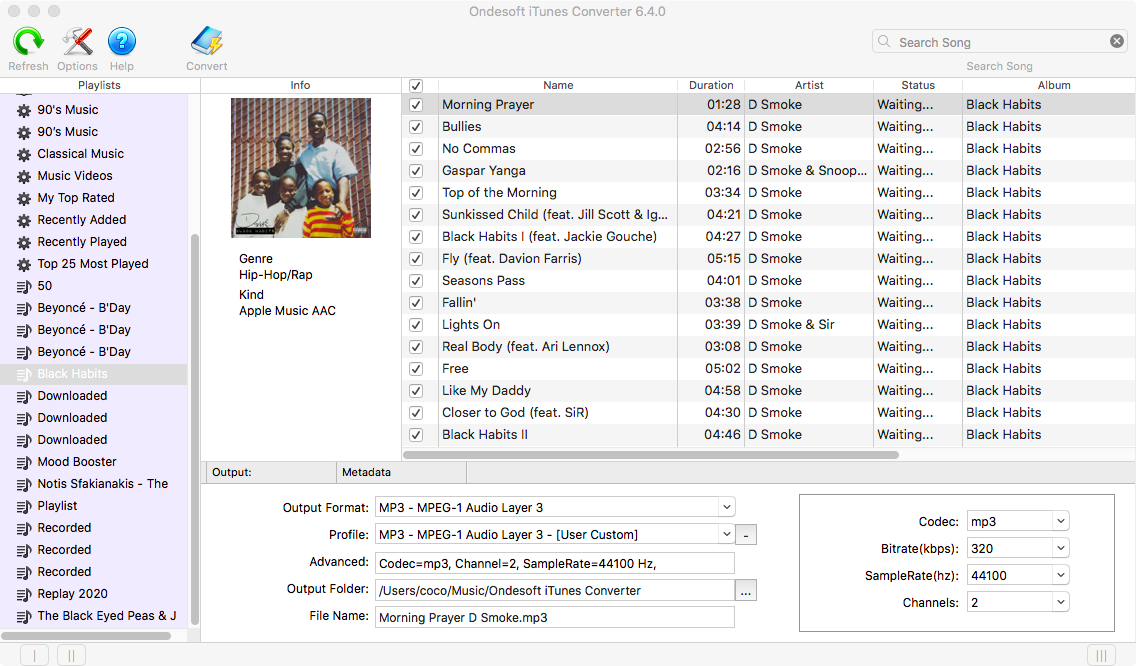The image size is (1136, 666).
Task: Uncheck the Bullies track checkbox
Action: 416,127
